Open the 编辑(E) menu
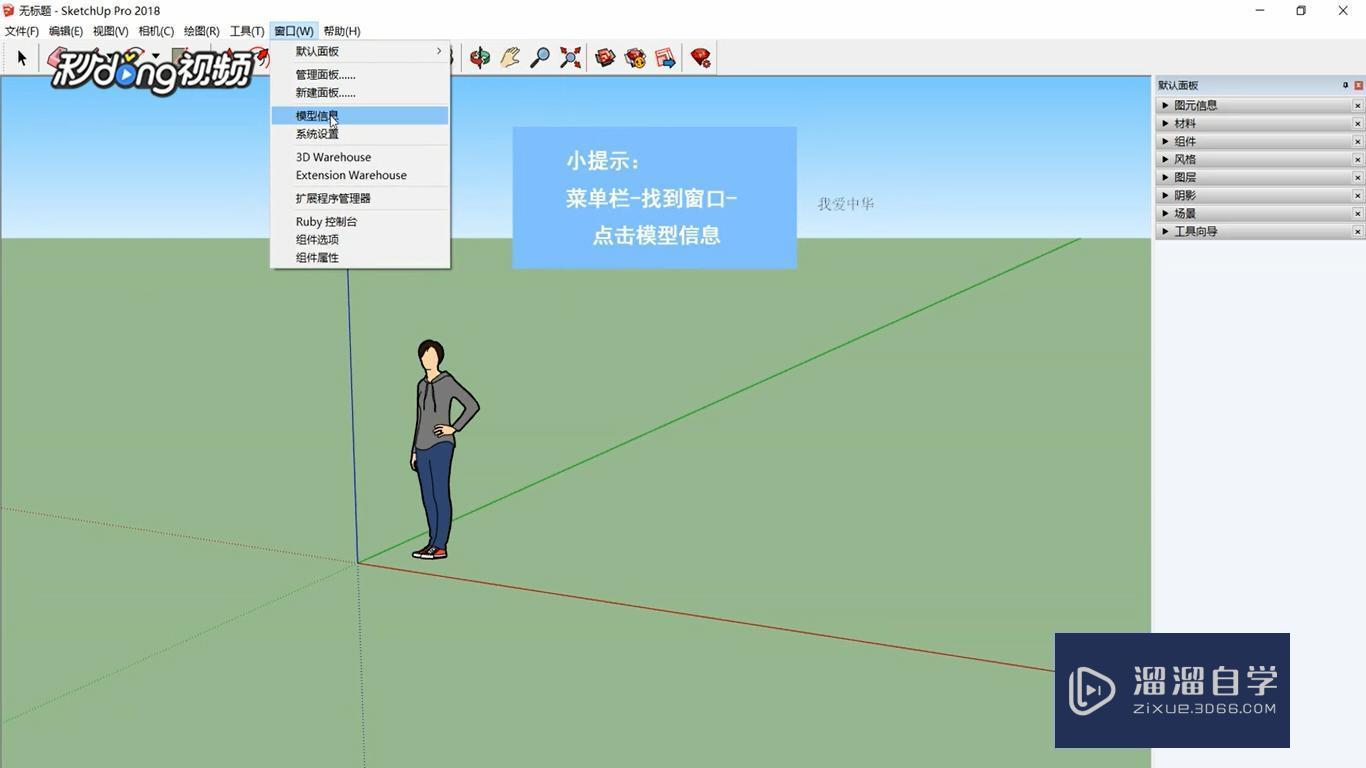The height and width of the screenshot is (768, 1366). pyautogui.click(x=66, y=31)
